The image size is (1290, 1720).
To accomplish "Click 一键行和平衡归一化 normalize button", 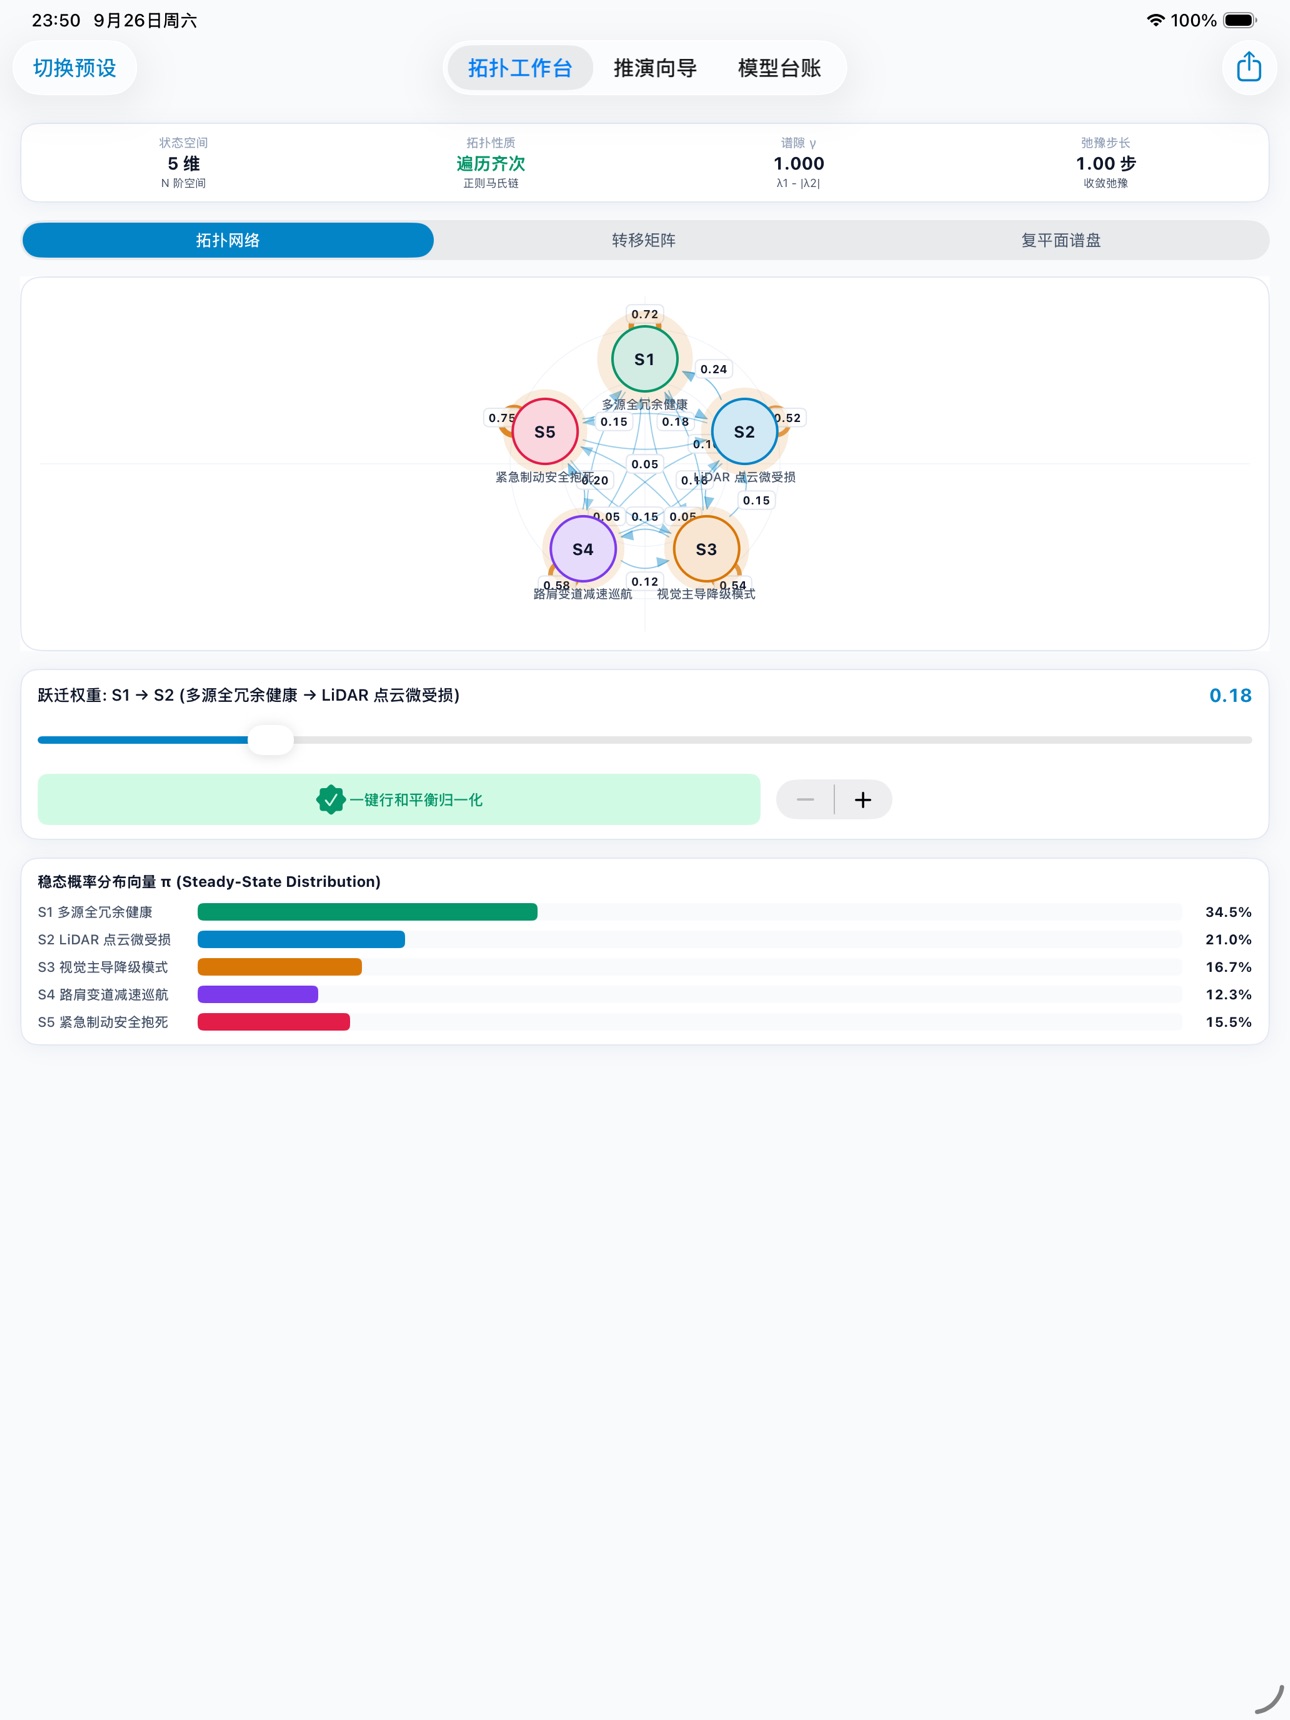I will tap(399, 800).
